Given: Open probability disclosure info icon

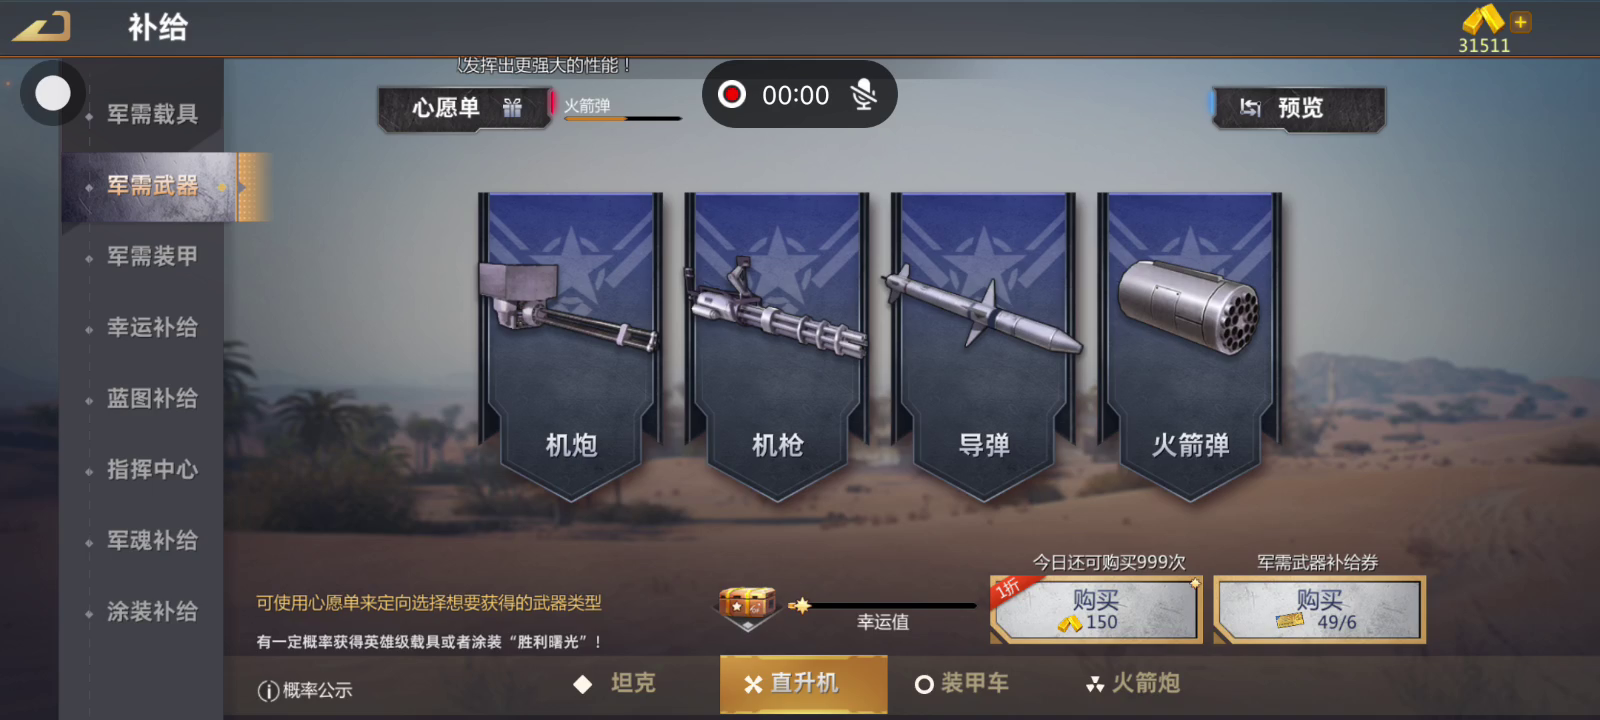Looking at the screenshot, I should click(x=268, y=690).
